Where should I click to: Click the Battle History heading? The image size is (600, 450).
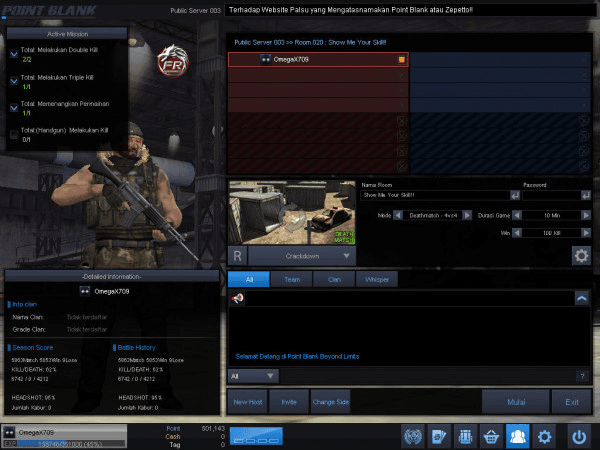click(136, 347)
